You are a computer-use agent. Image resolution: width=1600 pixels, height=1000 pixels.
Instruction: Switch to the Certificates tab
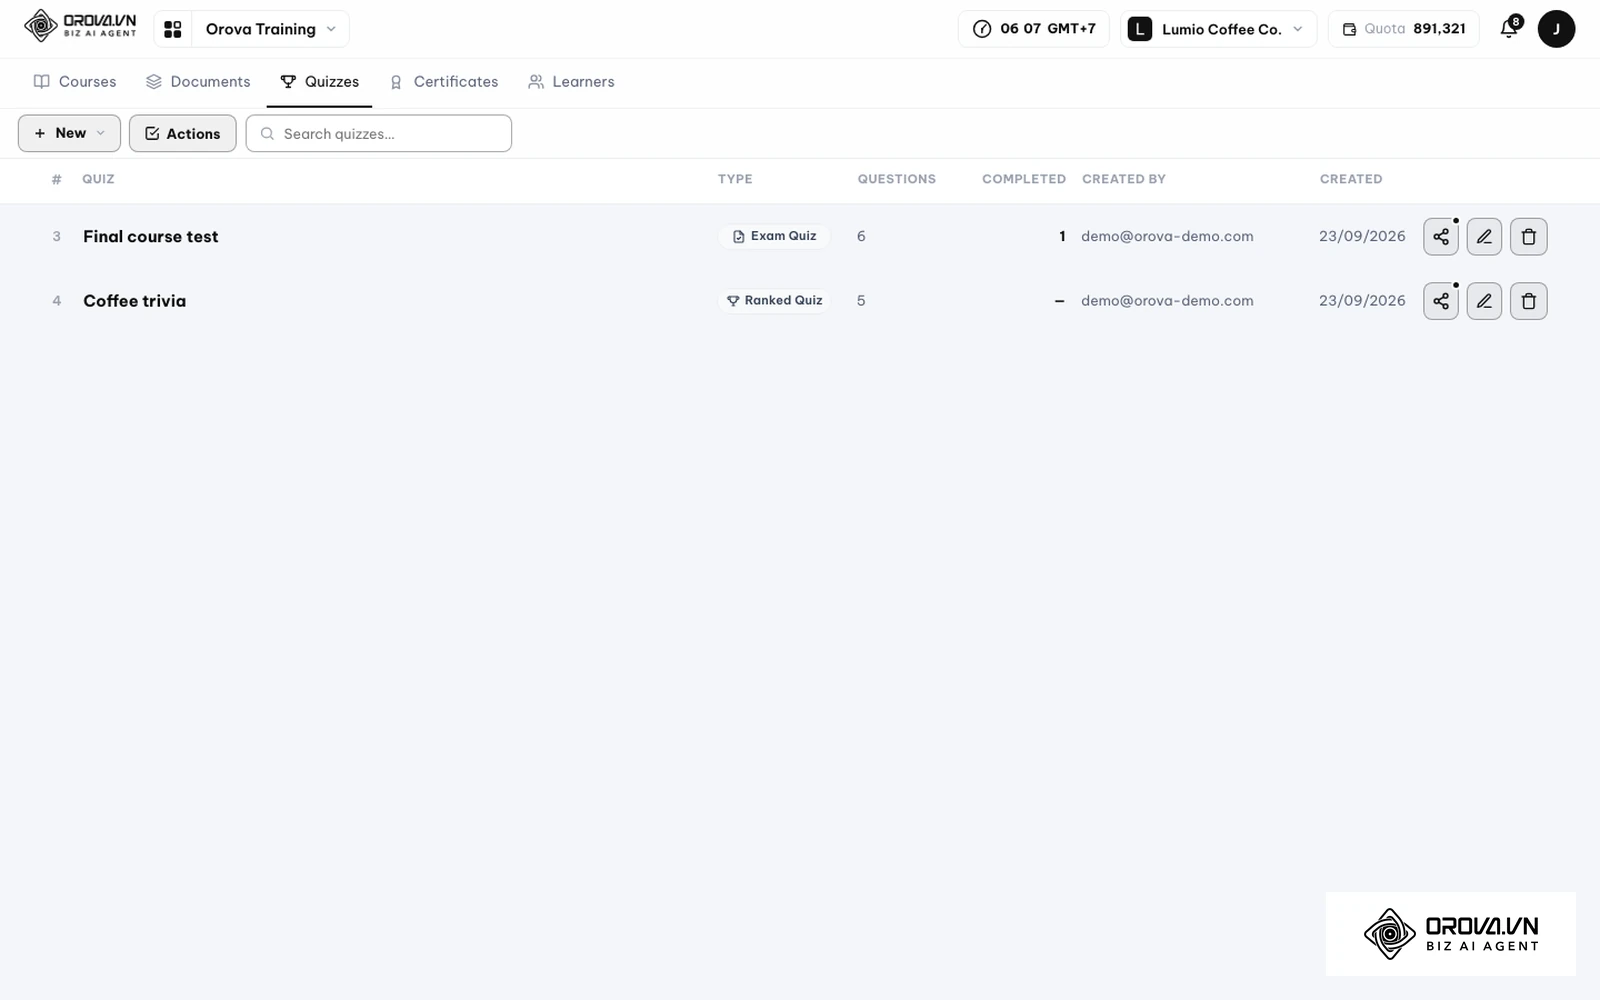point(443,82)
